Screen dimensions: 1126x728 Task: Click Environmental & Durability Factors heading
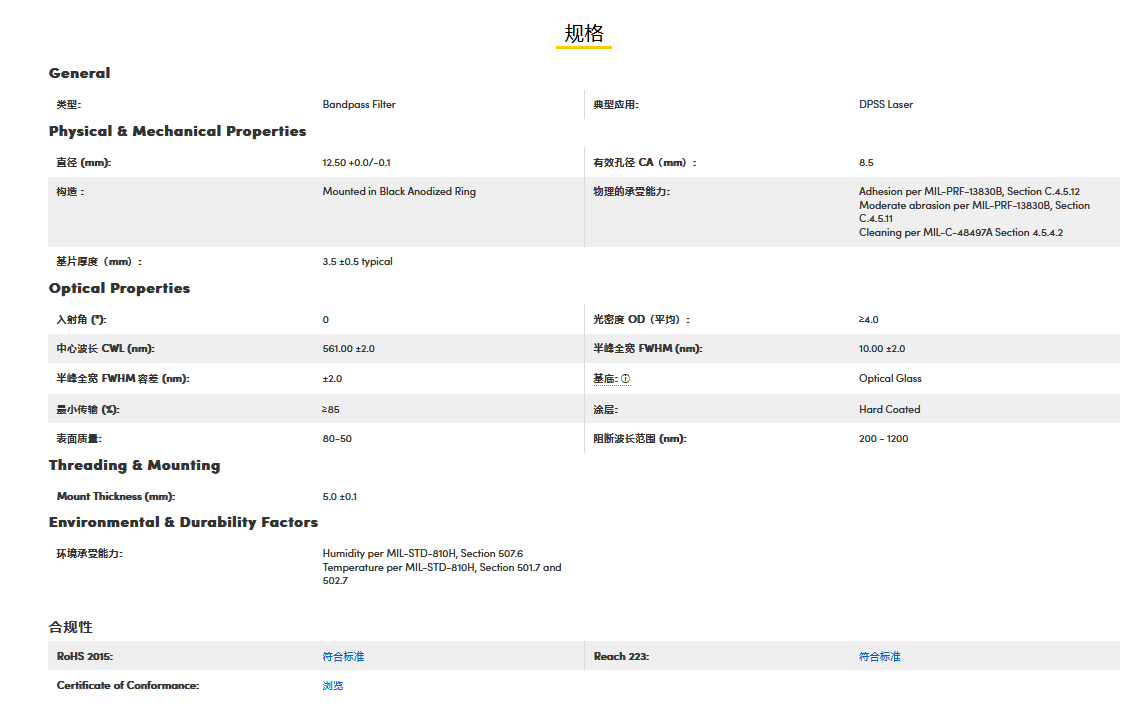coord(183,522)
